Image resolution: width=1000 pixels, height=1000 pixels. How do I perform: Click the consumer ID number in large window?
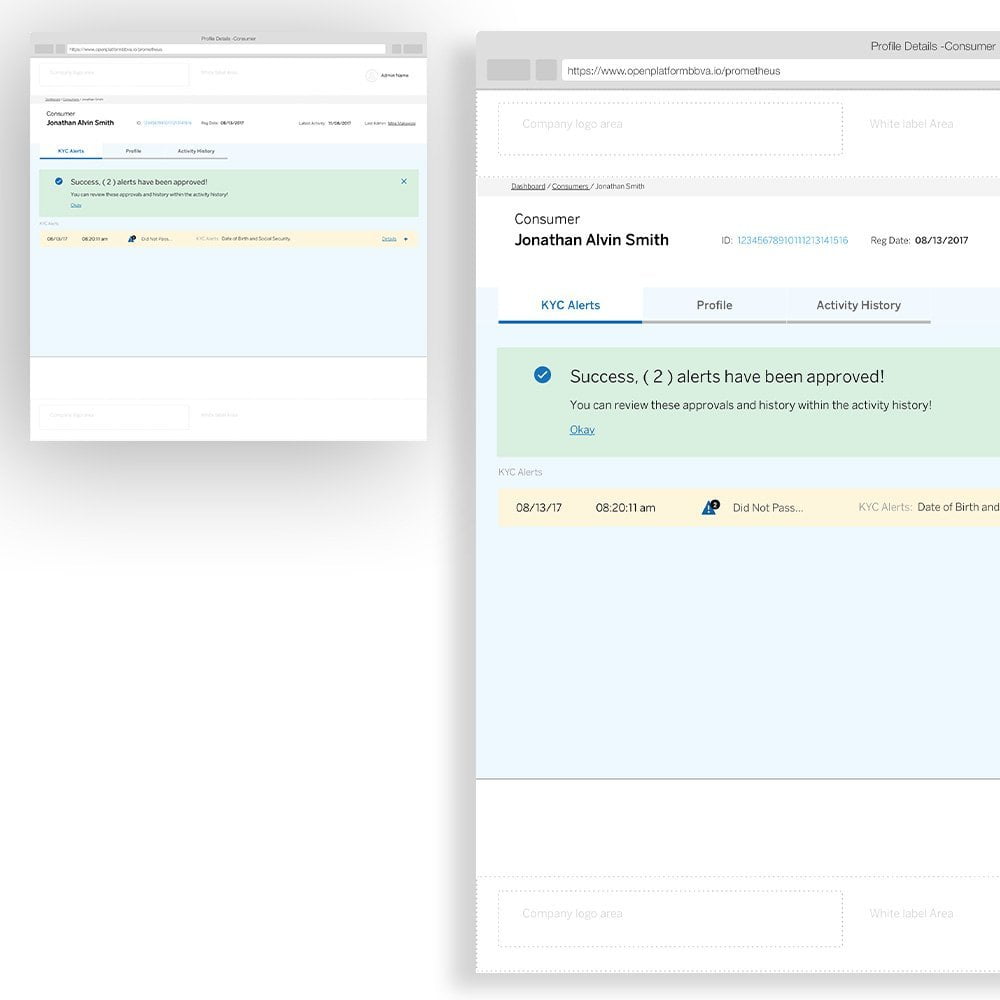[x=792, y=240]
